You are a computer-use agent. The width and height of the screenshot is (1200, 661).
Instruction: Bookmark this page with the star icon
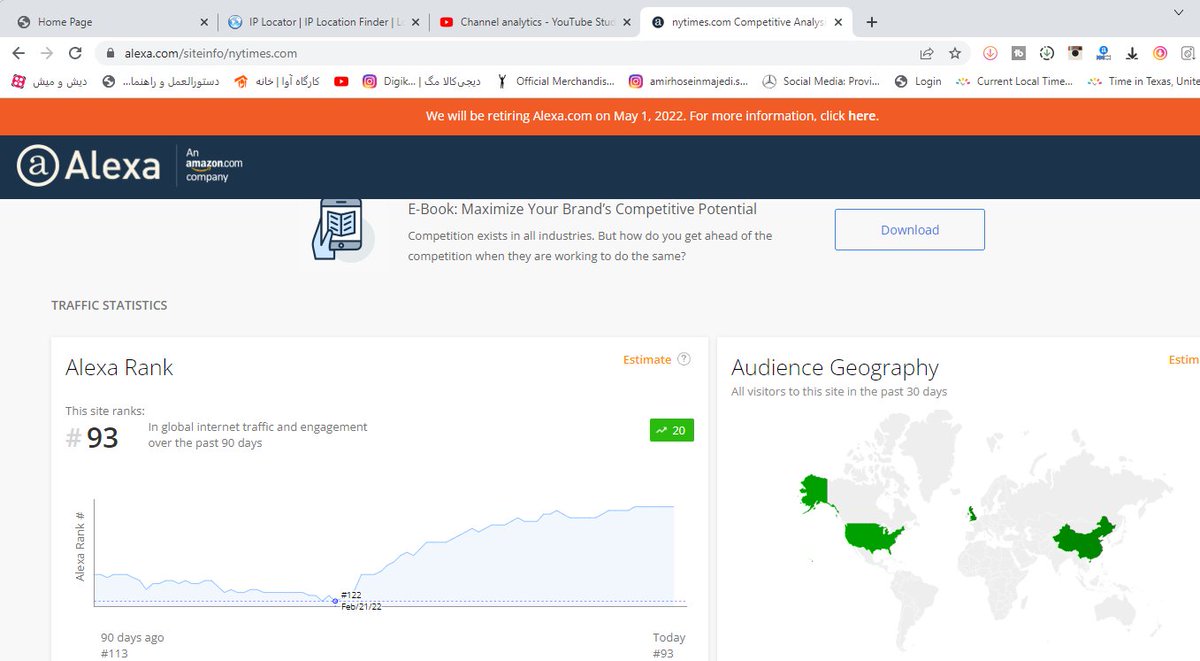[x=955, y=53]
